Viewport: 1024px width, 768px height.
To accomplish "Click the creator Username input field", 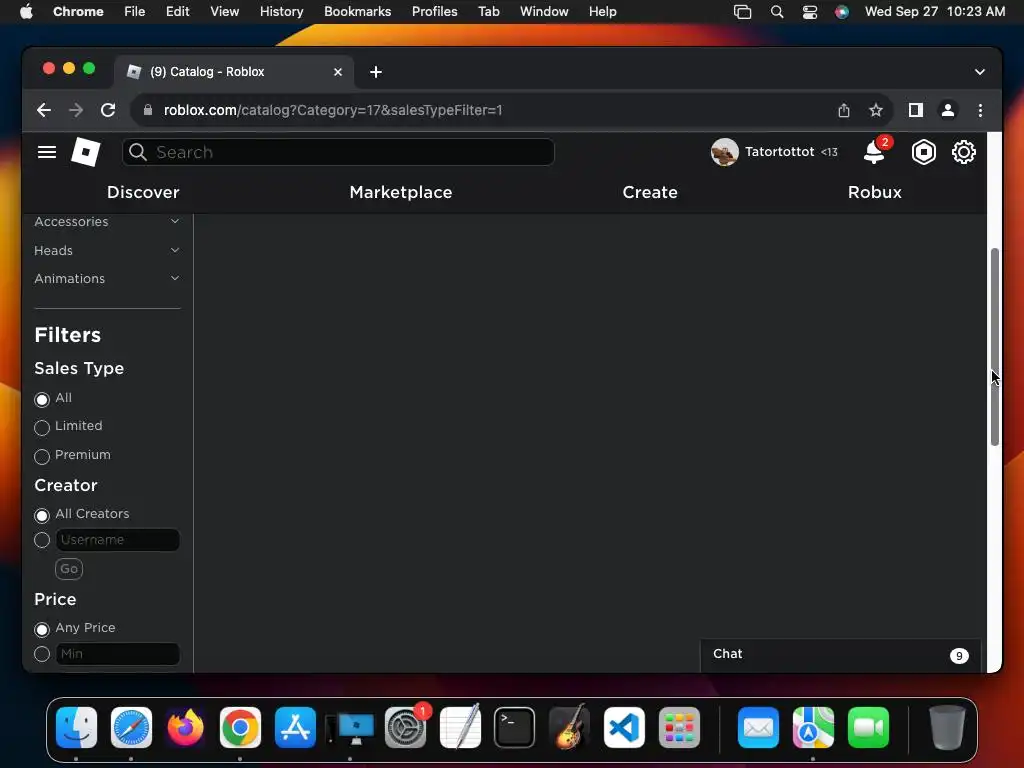I will point(118,540).
